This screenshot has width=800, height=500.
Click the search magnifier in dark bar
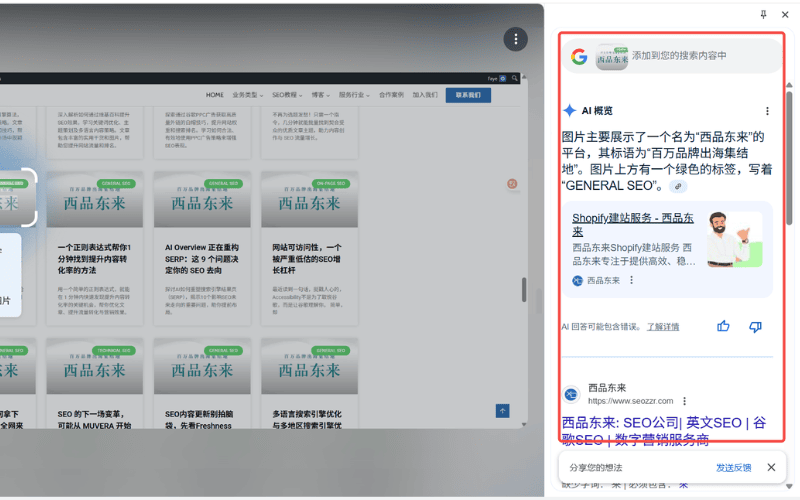(x=514, y=78)
